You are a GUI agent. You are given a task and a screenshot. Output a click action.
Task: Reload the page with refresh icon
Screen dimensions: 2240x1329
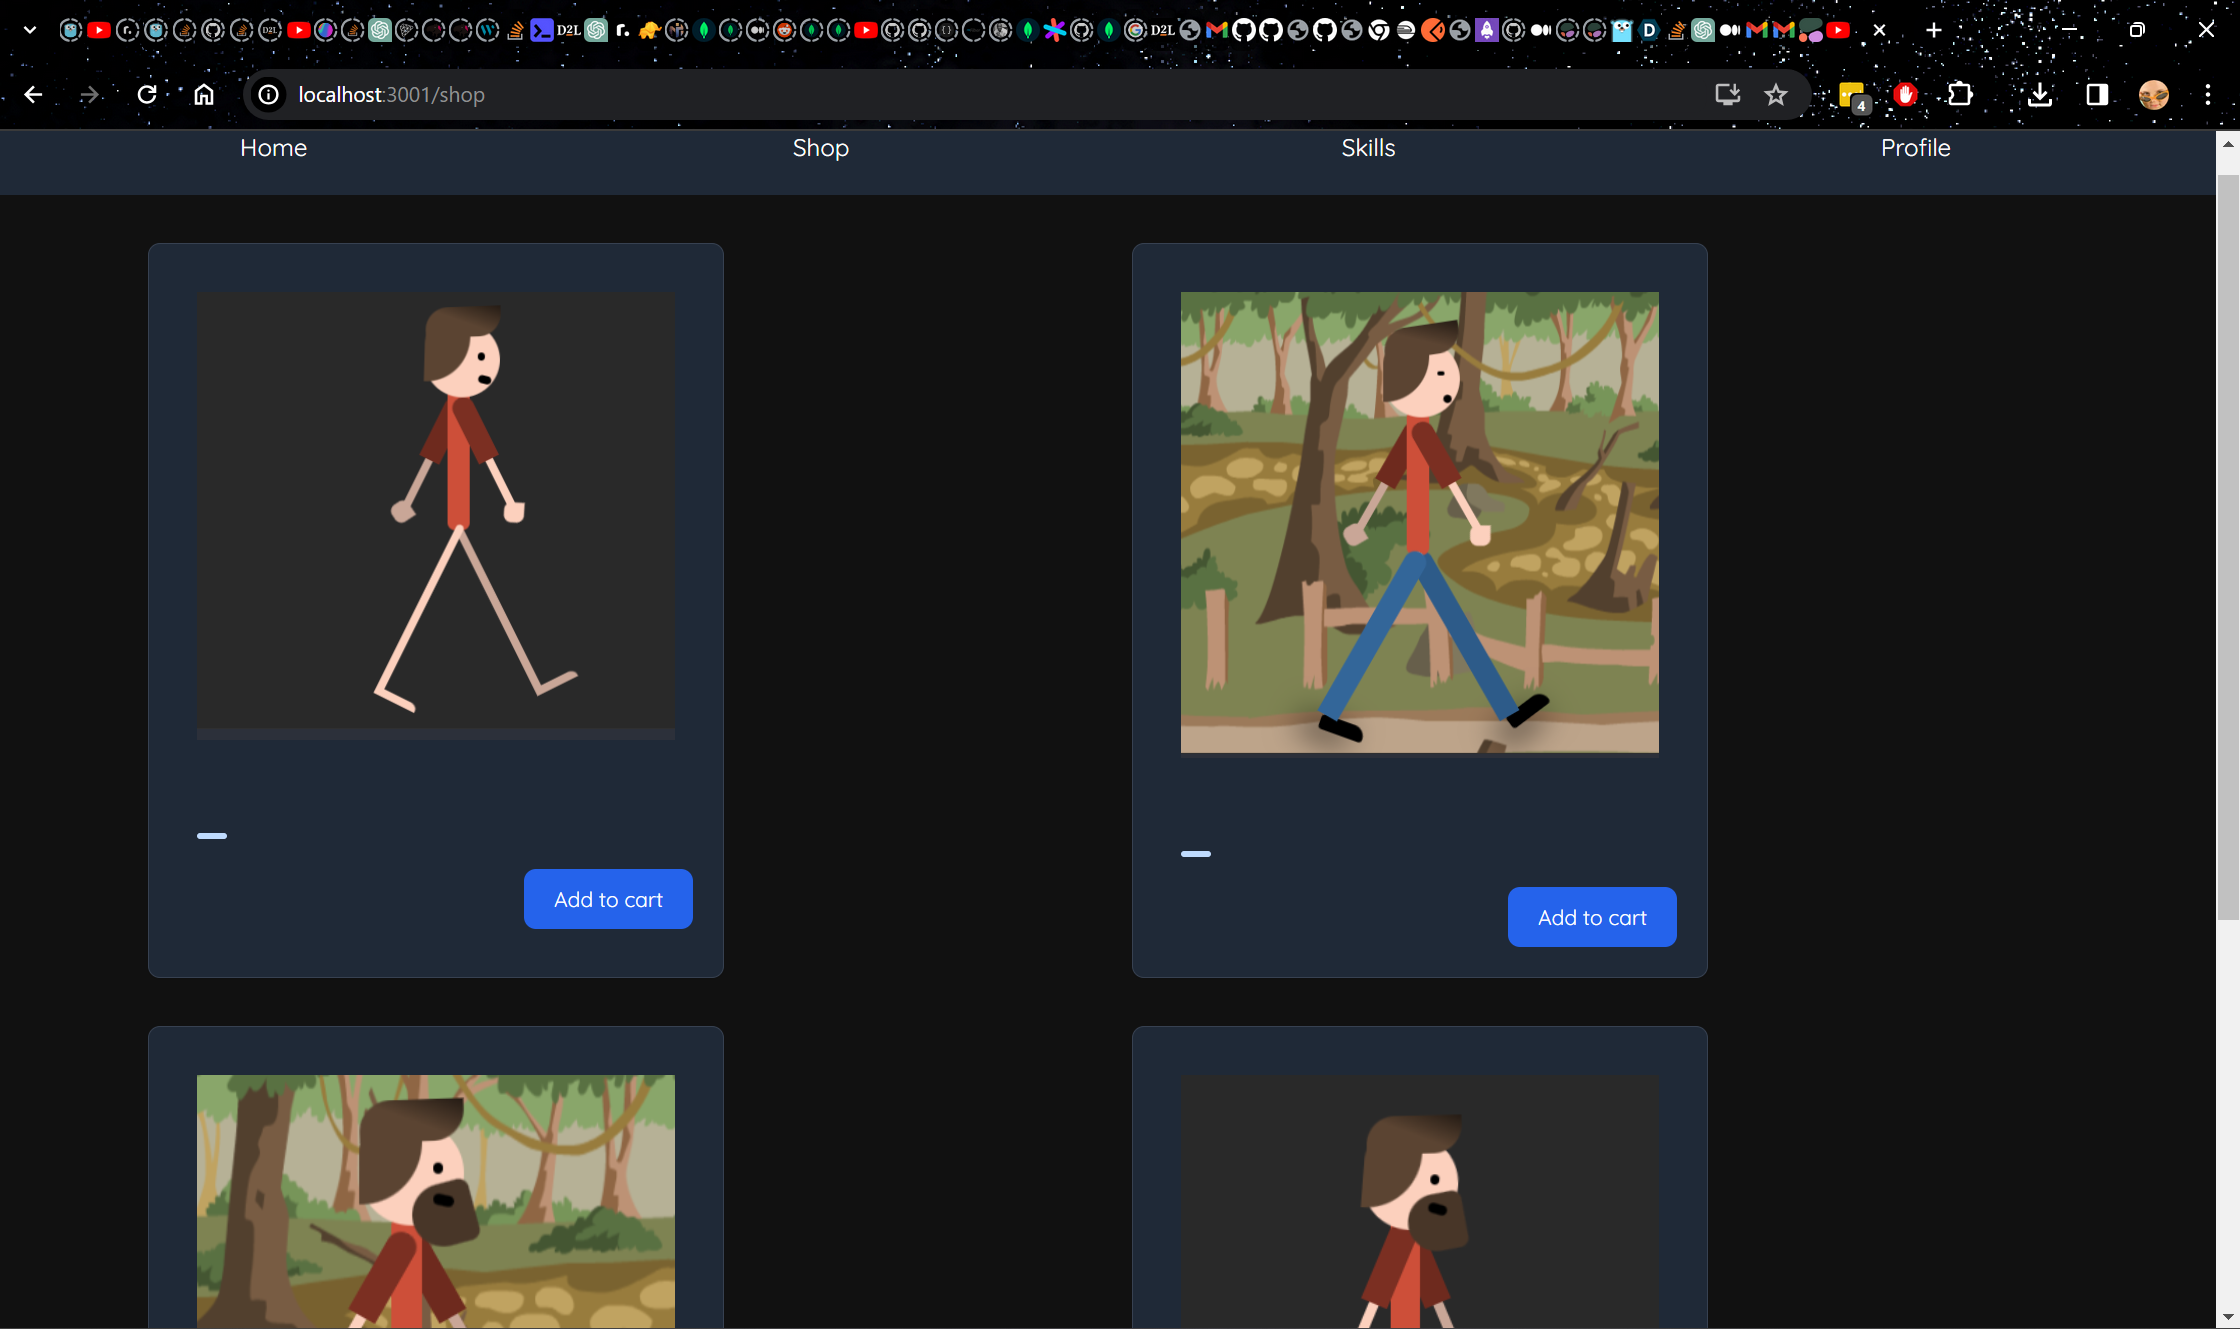coord(147,94)
